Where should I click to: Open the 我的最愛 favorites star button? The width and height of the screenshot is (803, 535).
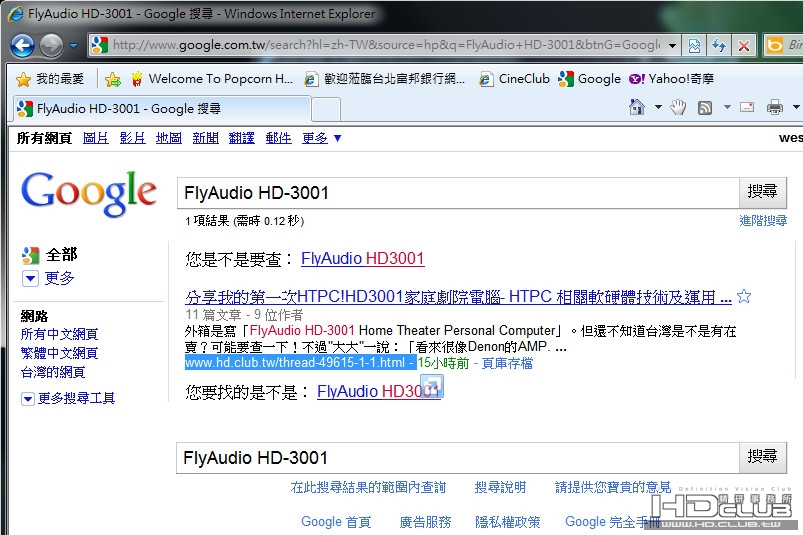point(50,79)
